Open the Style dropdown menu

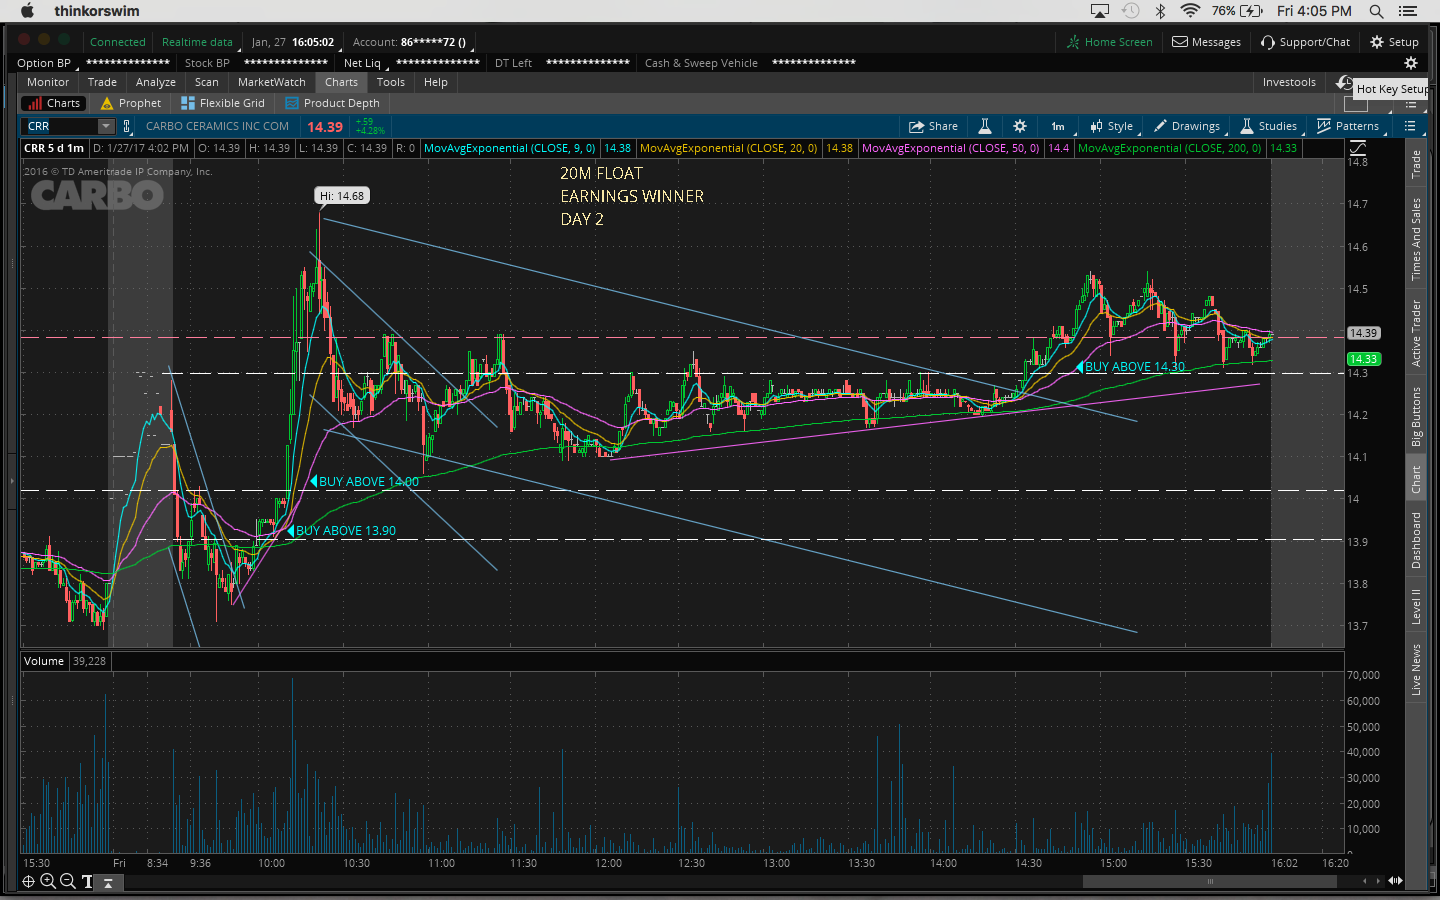point(1111,126)
